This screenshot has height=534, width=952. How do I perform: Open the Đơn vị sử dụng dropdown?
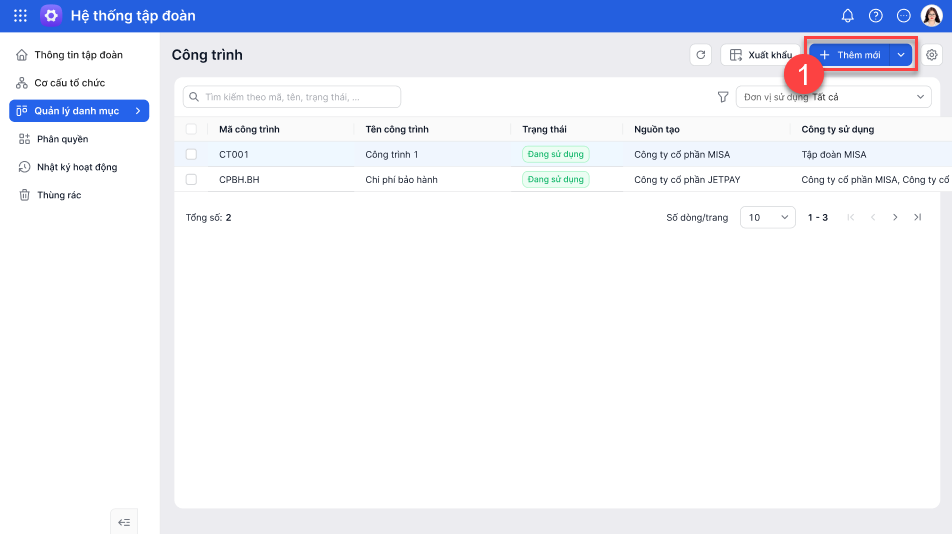(833, 97)
